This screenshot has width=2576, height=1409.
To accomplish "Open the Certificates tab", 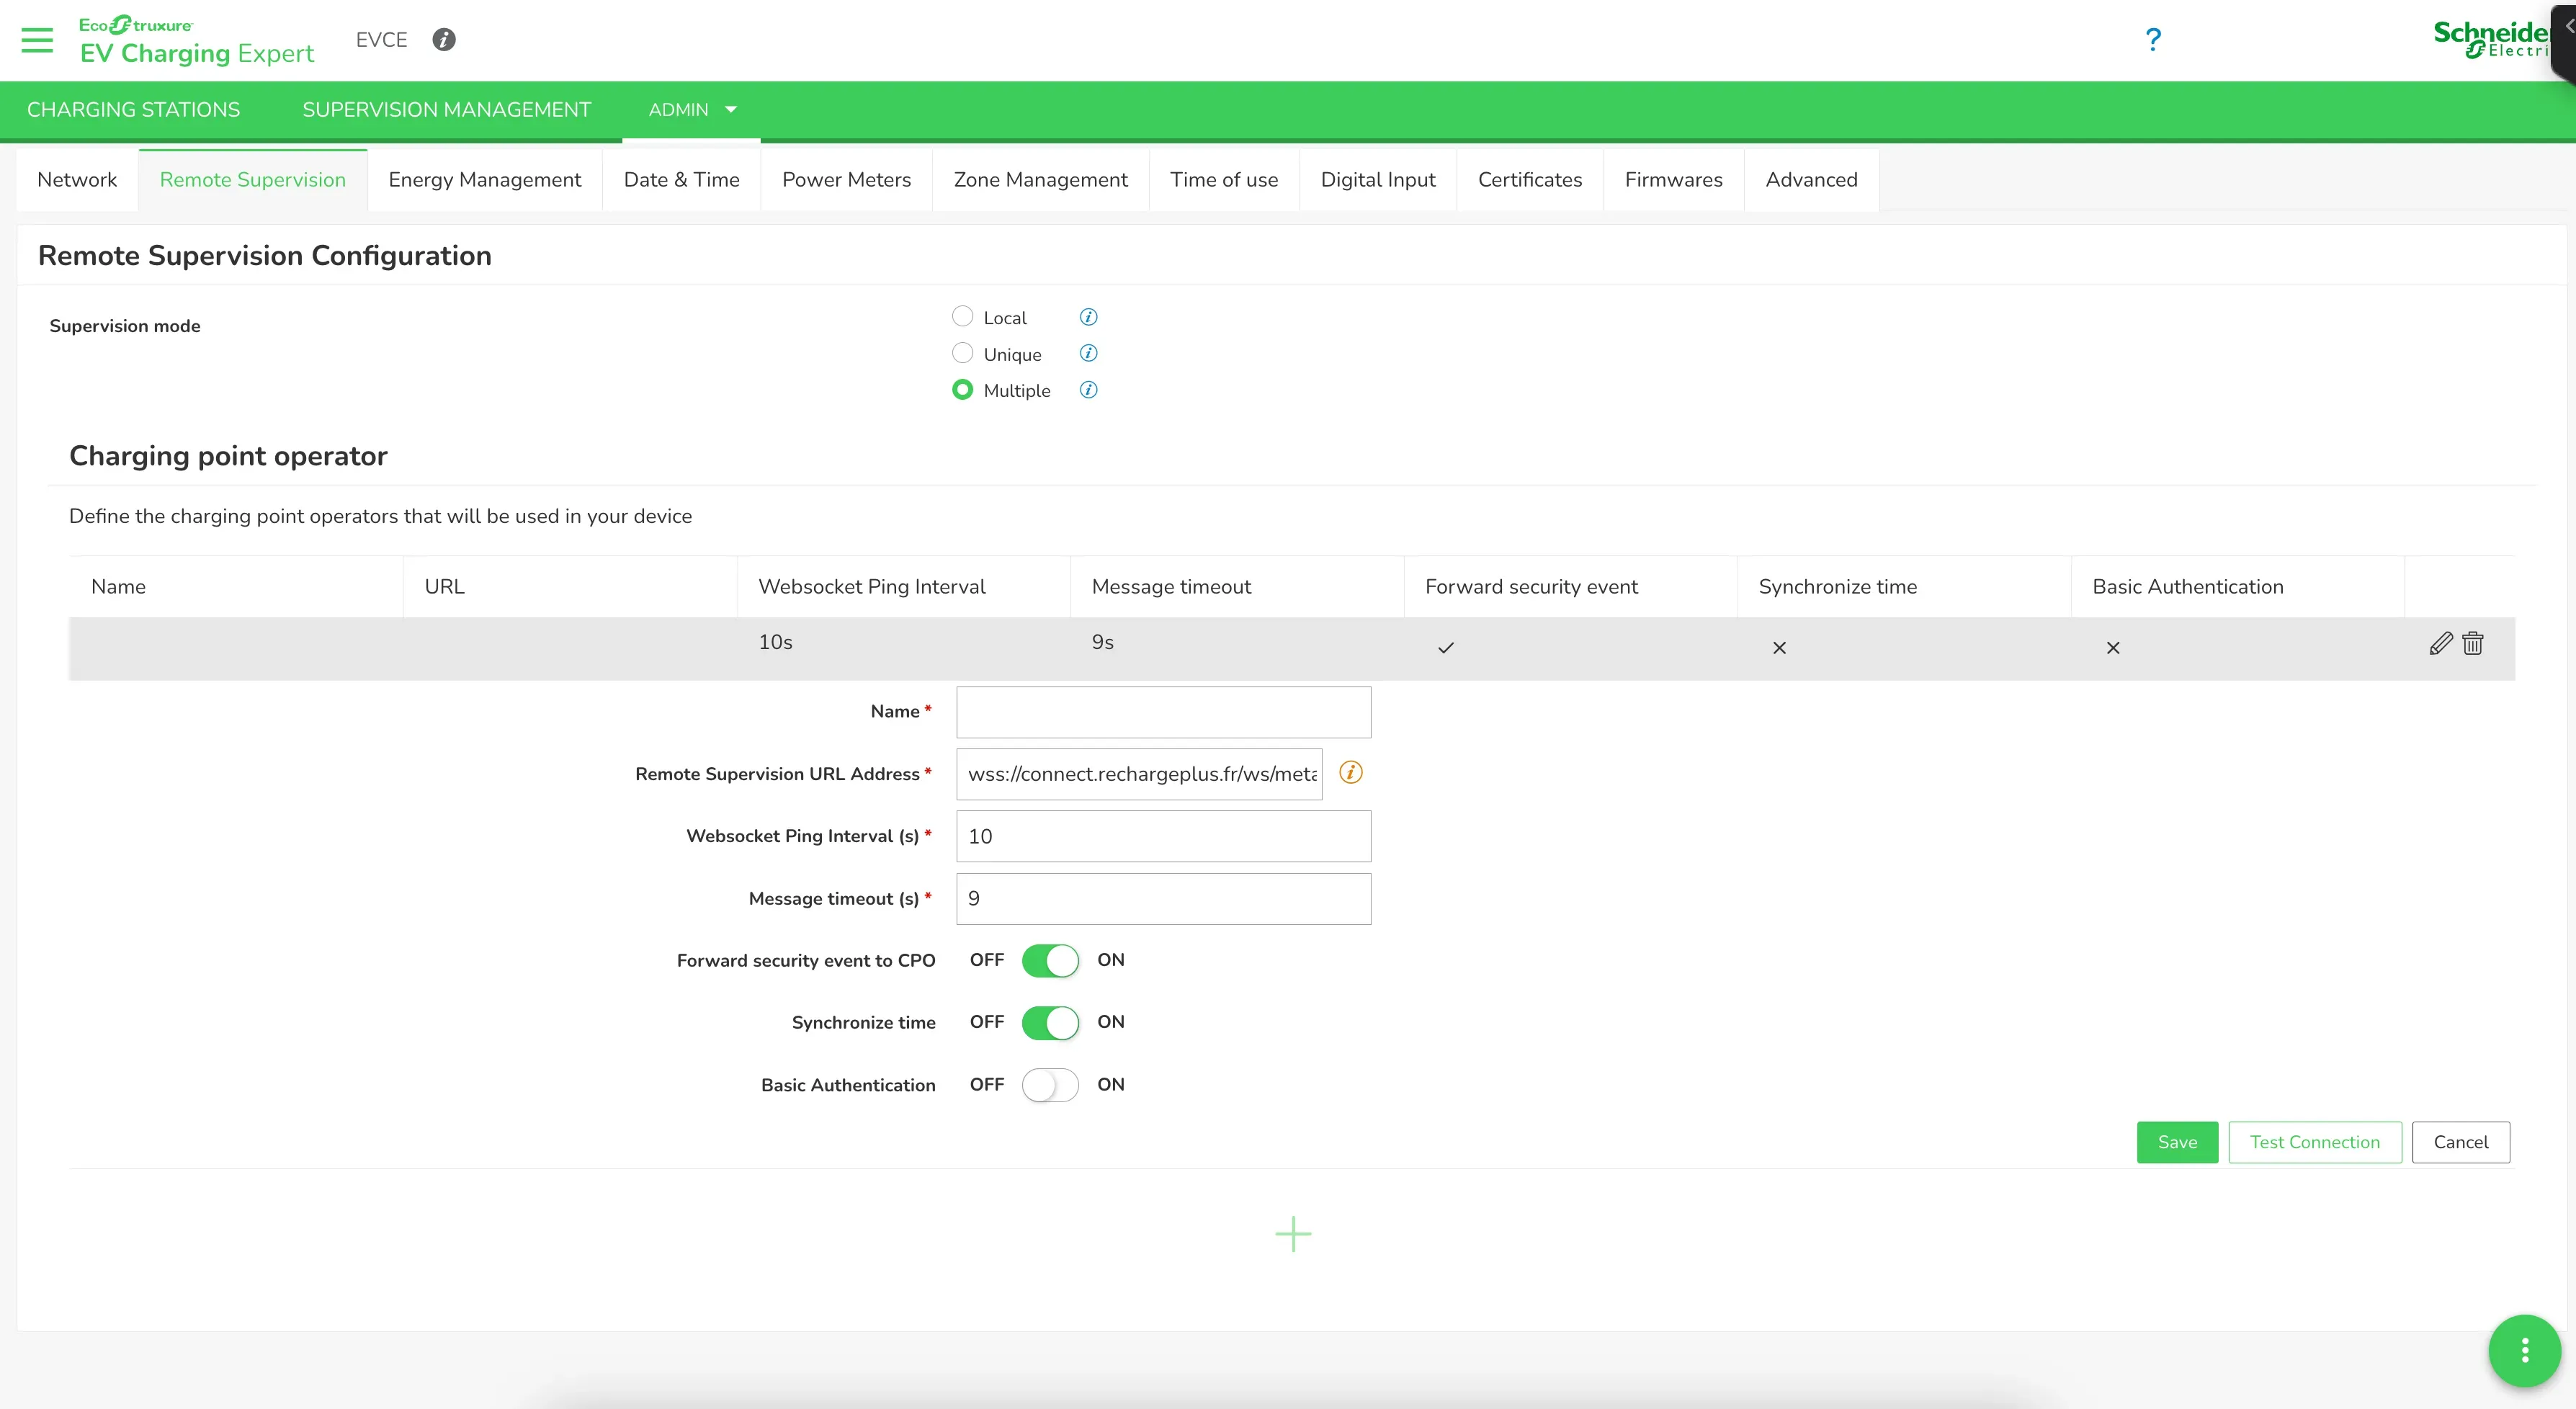I will 1530,180.
